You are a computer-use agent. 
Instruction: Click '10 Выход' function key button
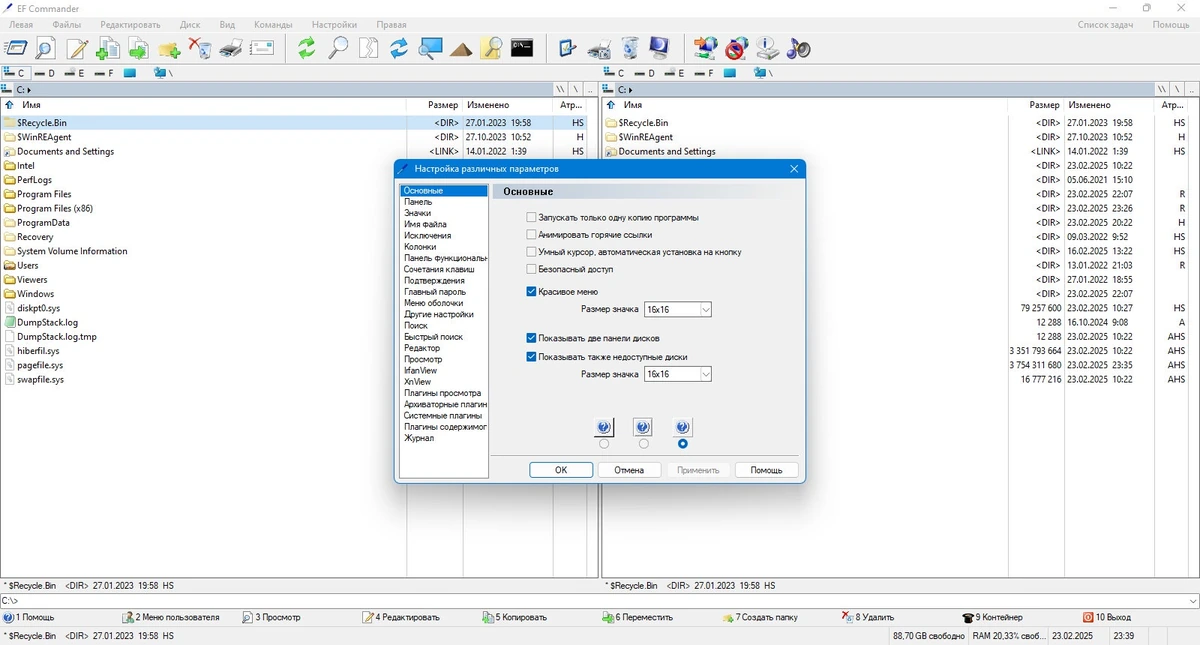click(x=1107, y=617)
